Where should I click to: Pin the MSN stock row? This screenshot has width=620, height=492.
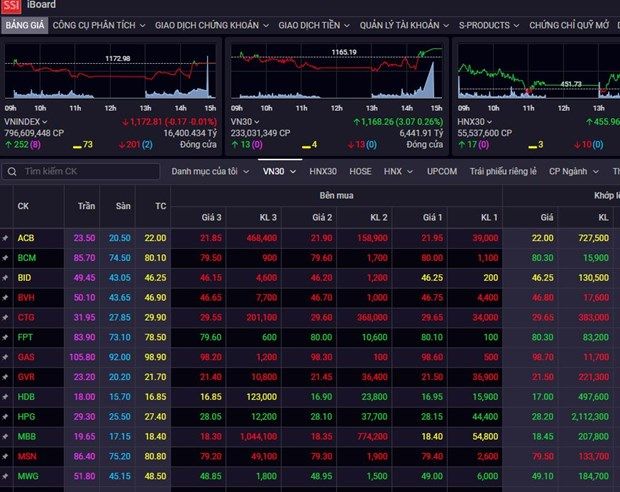tap(5, 456)
